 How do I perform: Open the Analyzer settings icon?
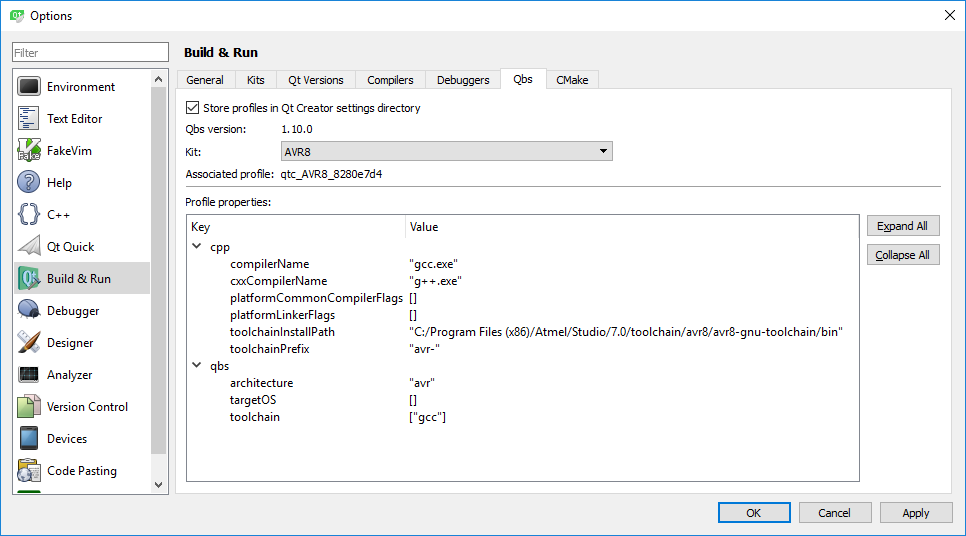pos(29,375)
